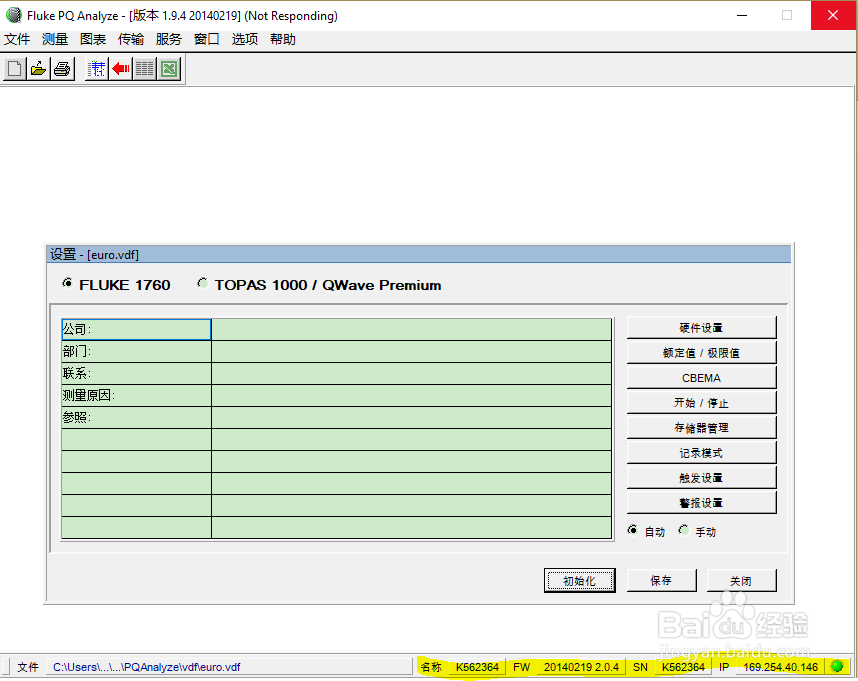Open the 图表 menu
Viewport: 858px width, 681px height.
93,39
